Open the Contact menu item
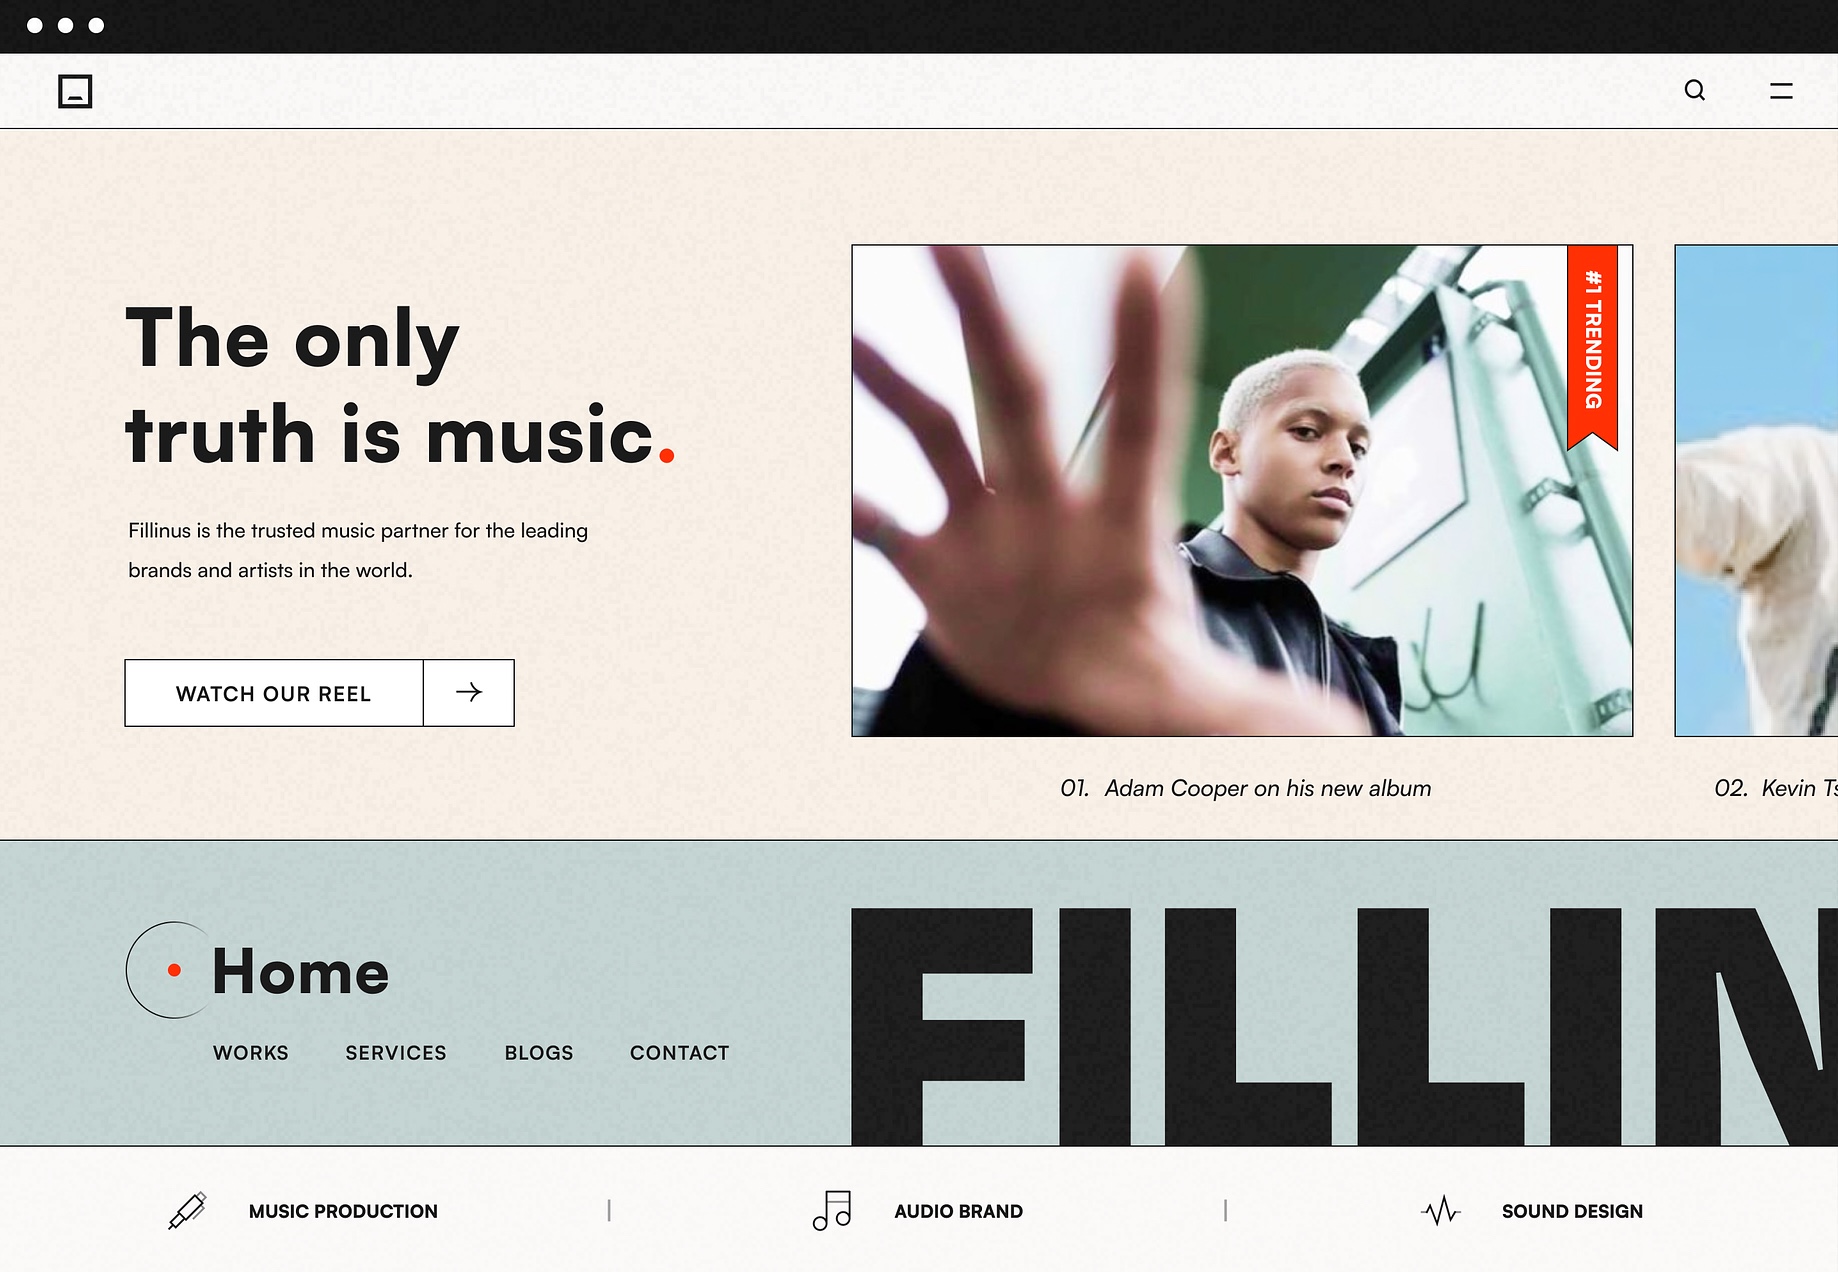This screenshot has width=1838, height=1272. click(x=680, y=1053)
